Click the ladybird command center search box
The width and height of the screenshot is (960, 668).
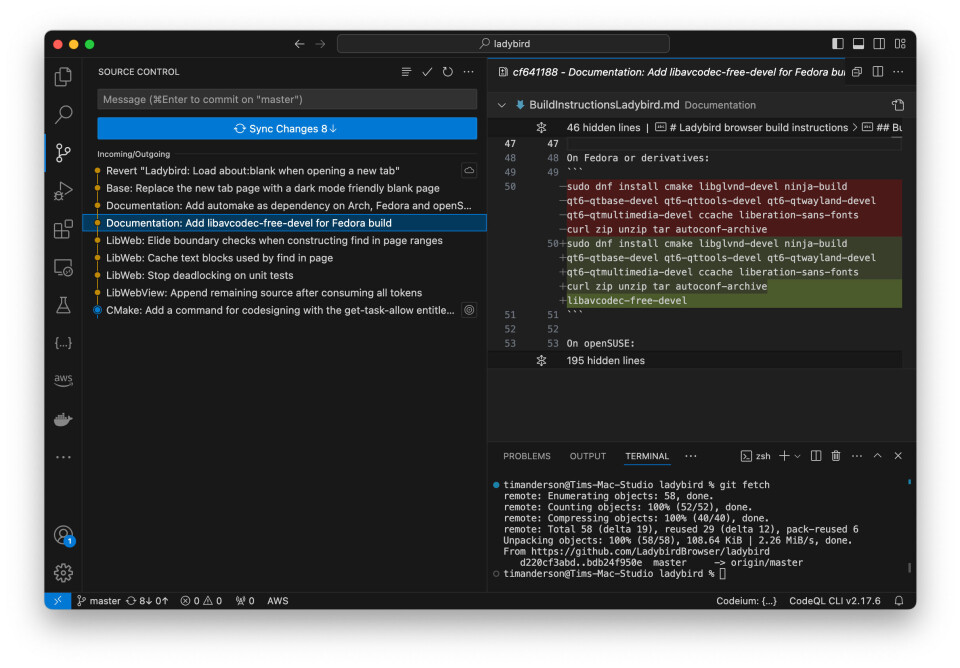pyautogui.click(x=503, y=43)
